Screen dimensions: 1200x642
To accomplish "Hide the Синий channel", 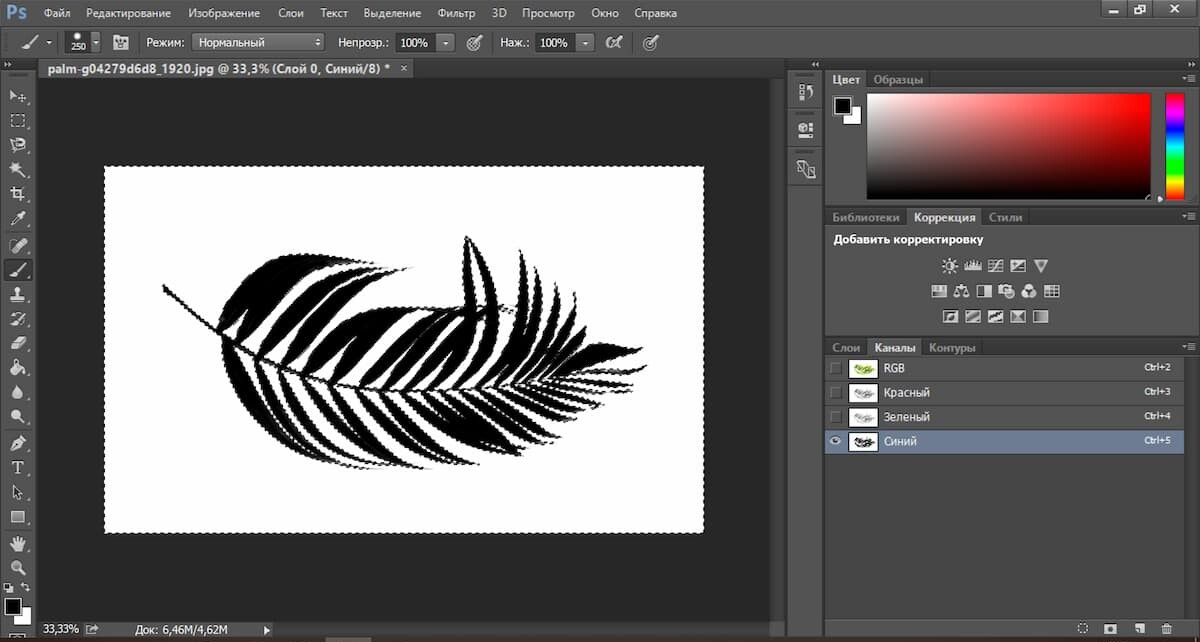I will pos(836,441).
